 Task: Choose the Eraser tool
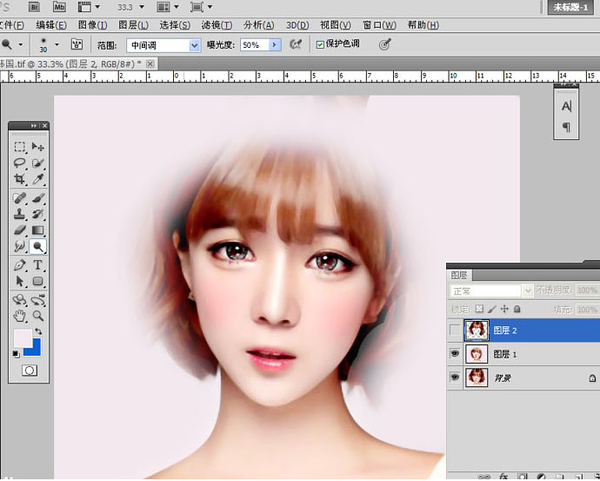(20, 229)
